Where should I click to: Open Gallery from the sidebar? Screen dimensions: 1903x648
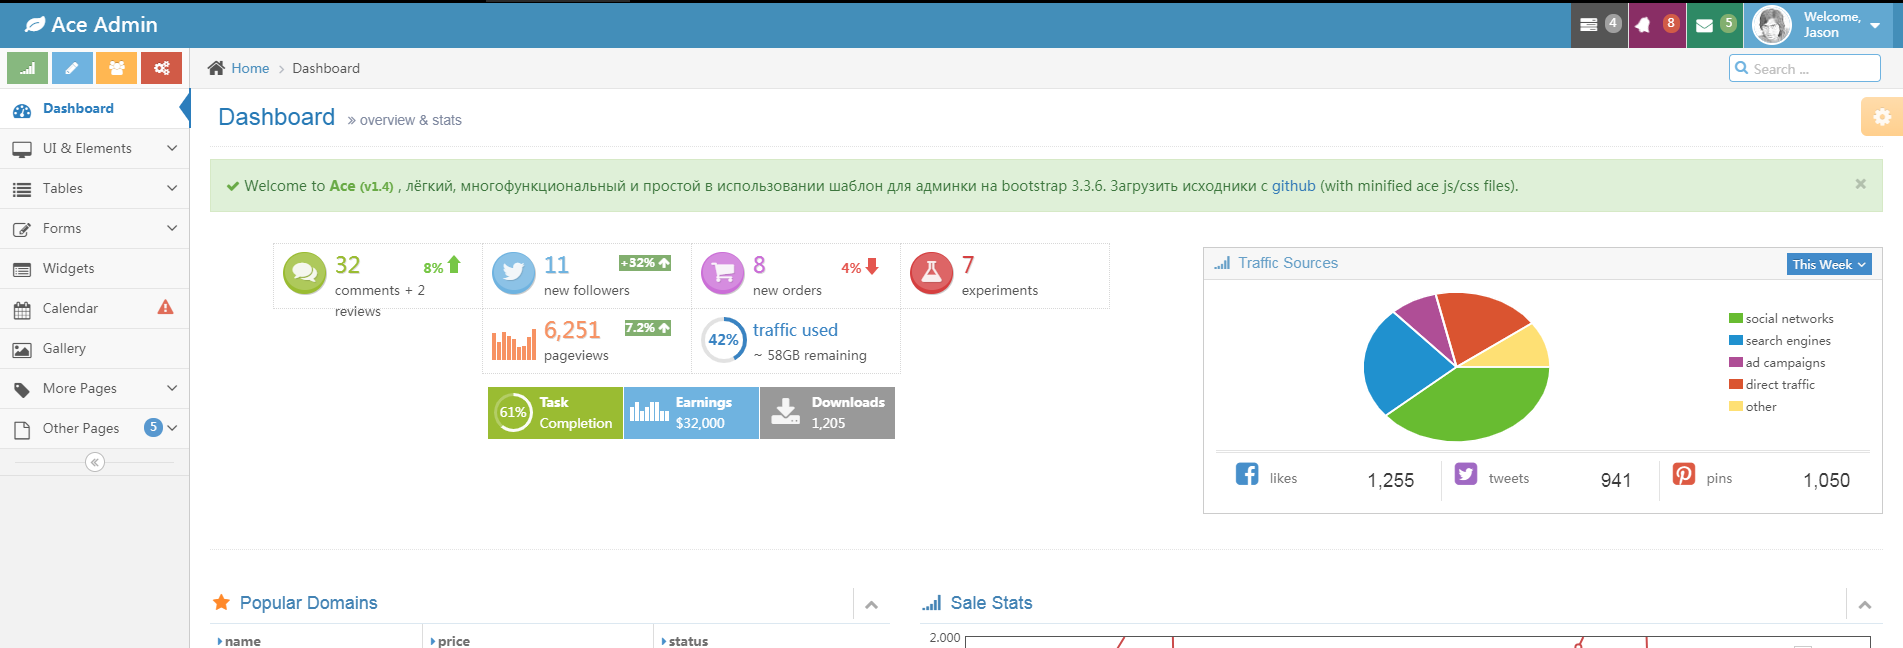coord(64,348)
